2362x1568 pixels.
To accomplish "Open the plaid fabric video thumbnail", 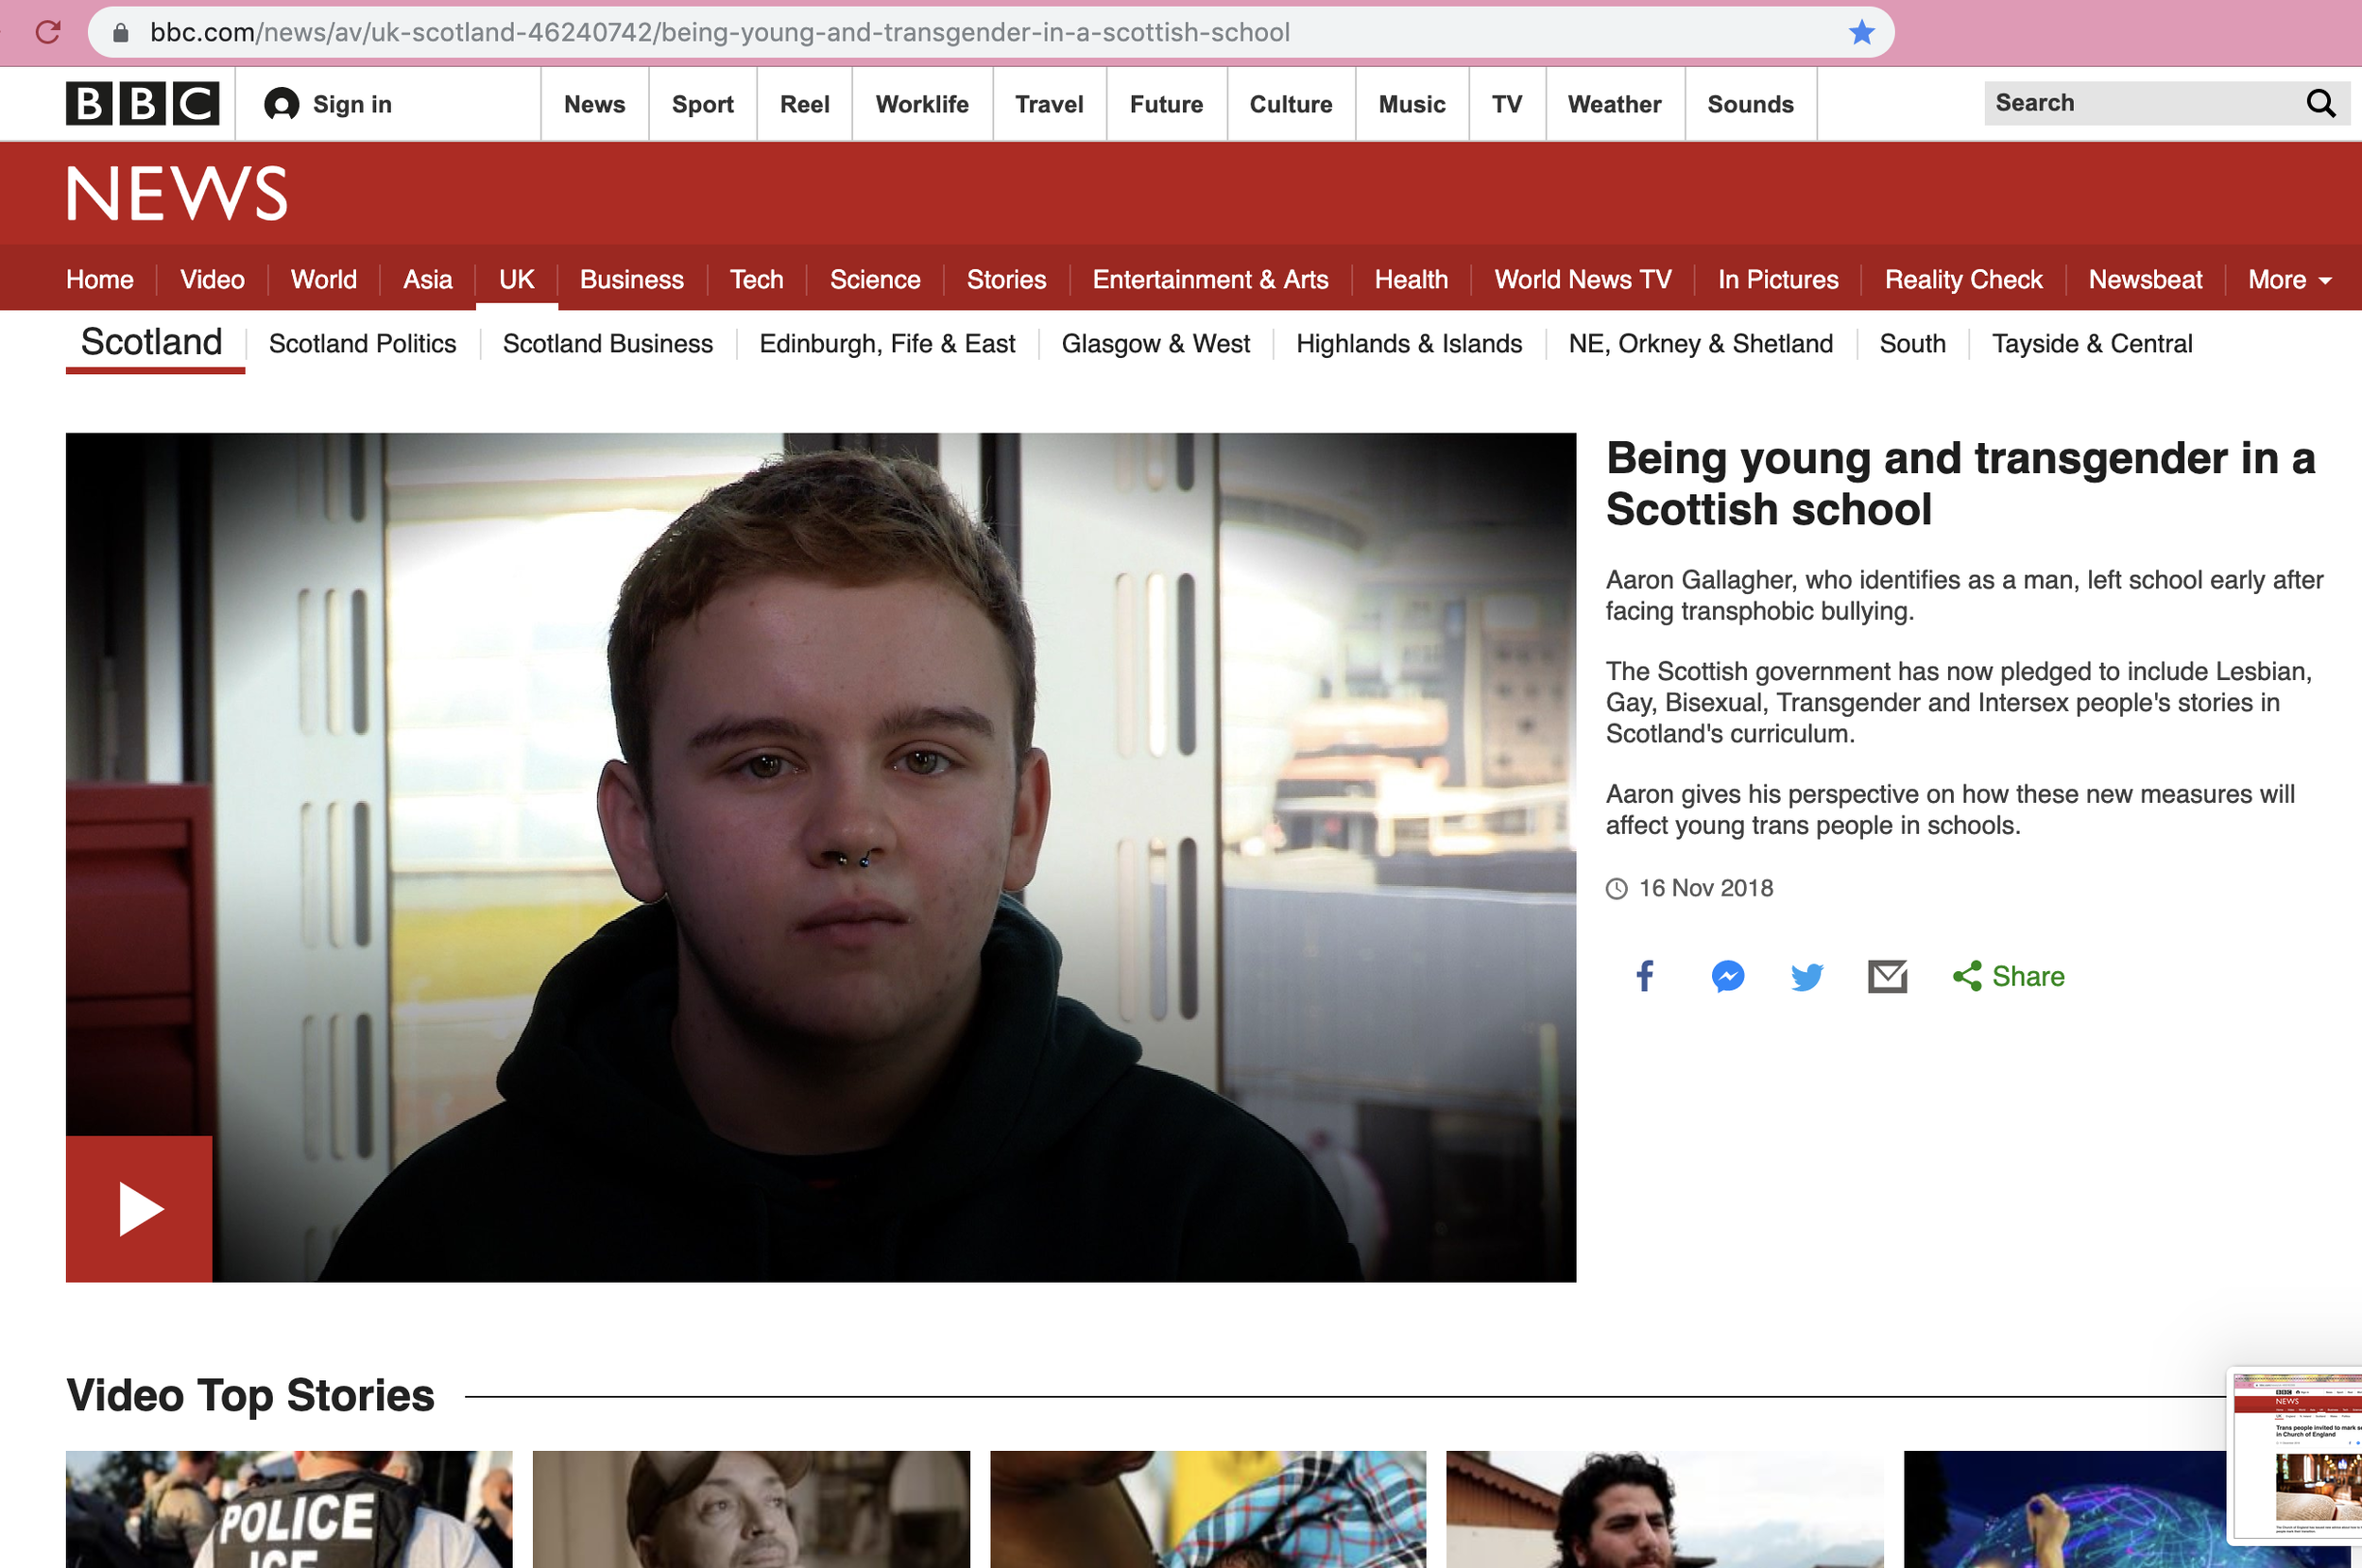I will [1208, 1509].
